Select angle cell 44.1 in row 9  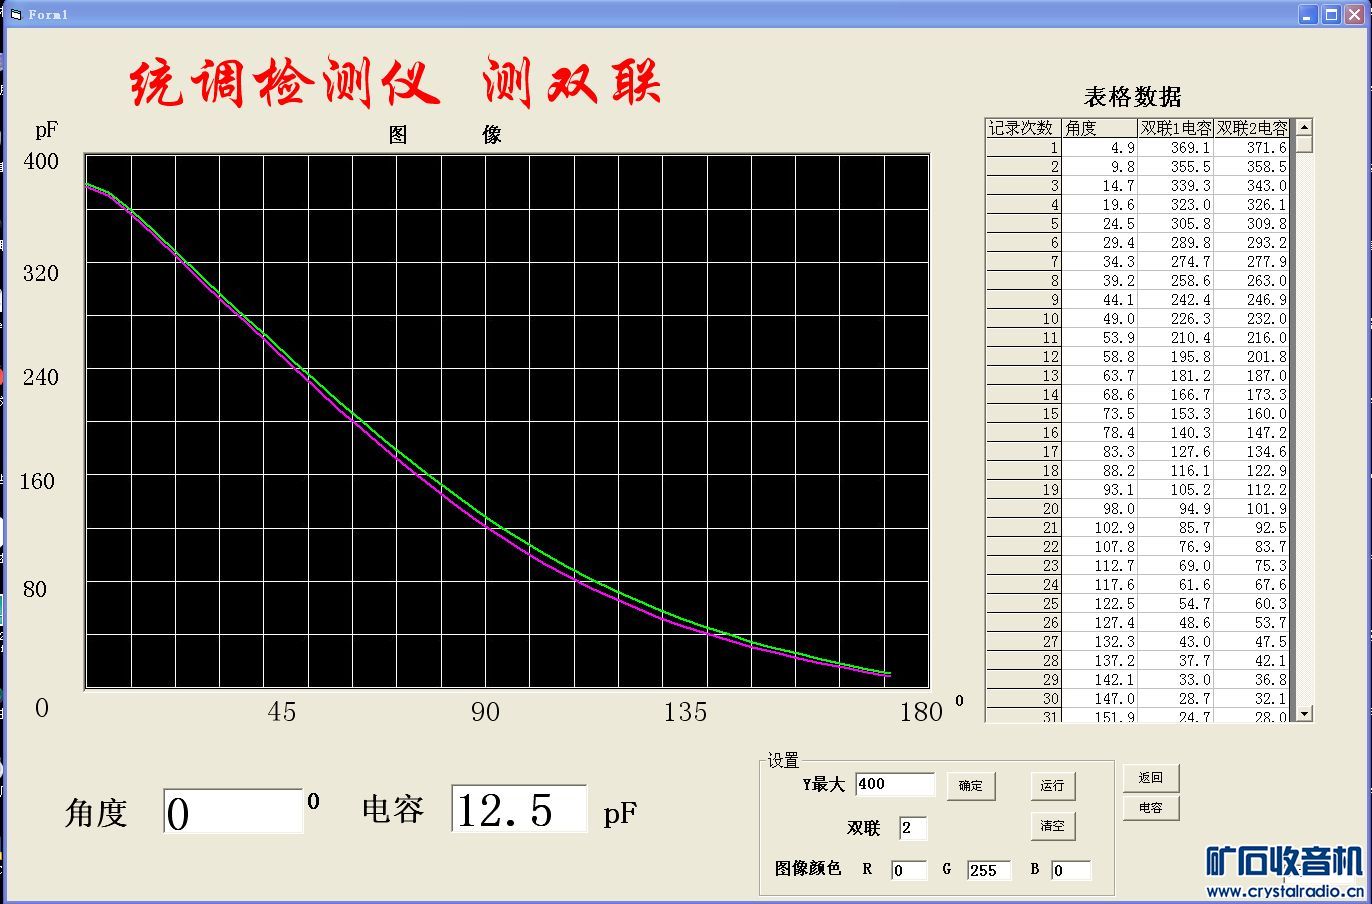pyautogui.click(x=1099, y=300)
